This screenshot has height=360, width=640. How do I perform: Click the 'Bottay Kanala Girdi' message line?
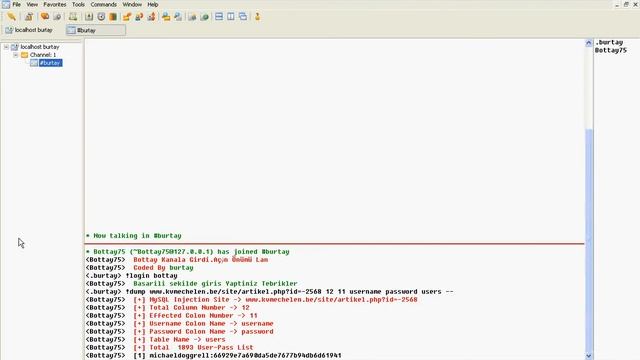pos(177,260)
